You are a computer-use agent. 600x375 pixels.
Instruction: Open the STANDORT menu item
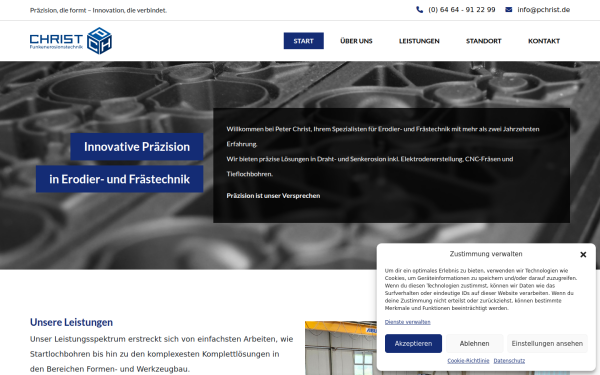484,41
